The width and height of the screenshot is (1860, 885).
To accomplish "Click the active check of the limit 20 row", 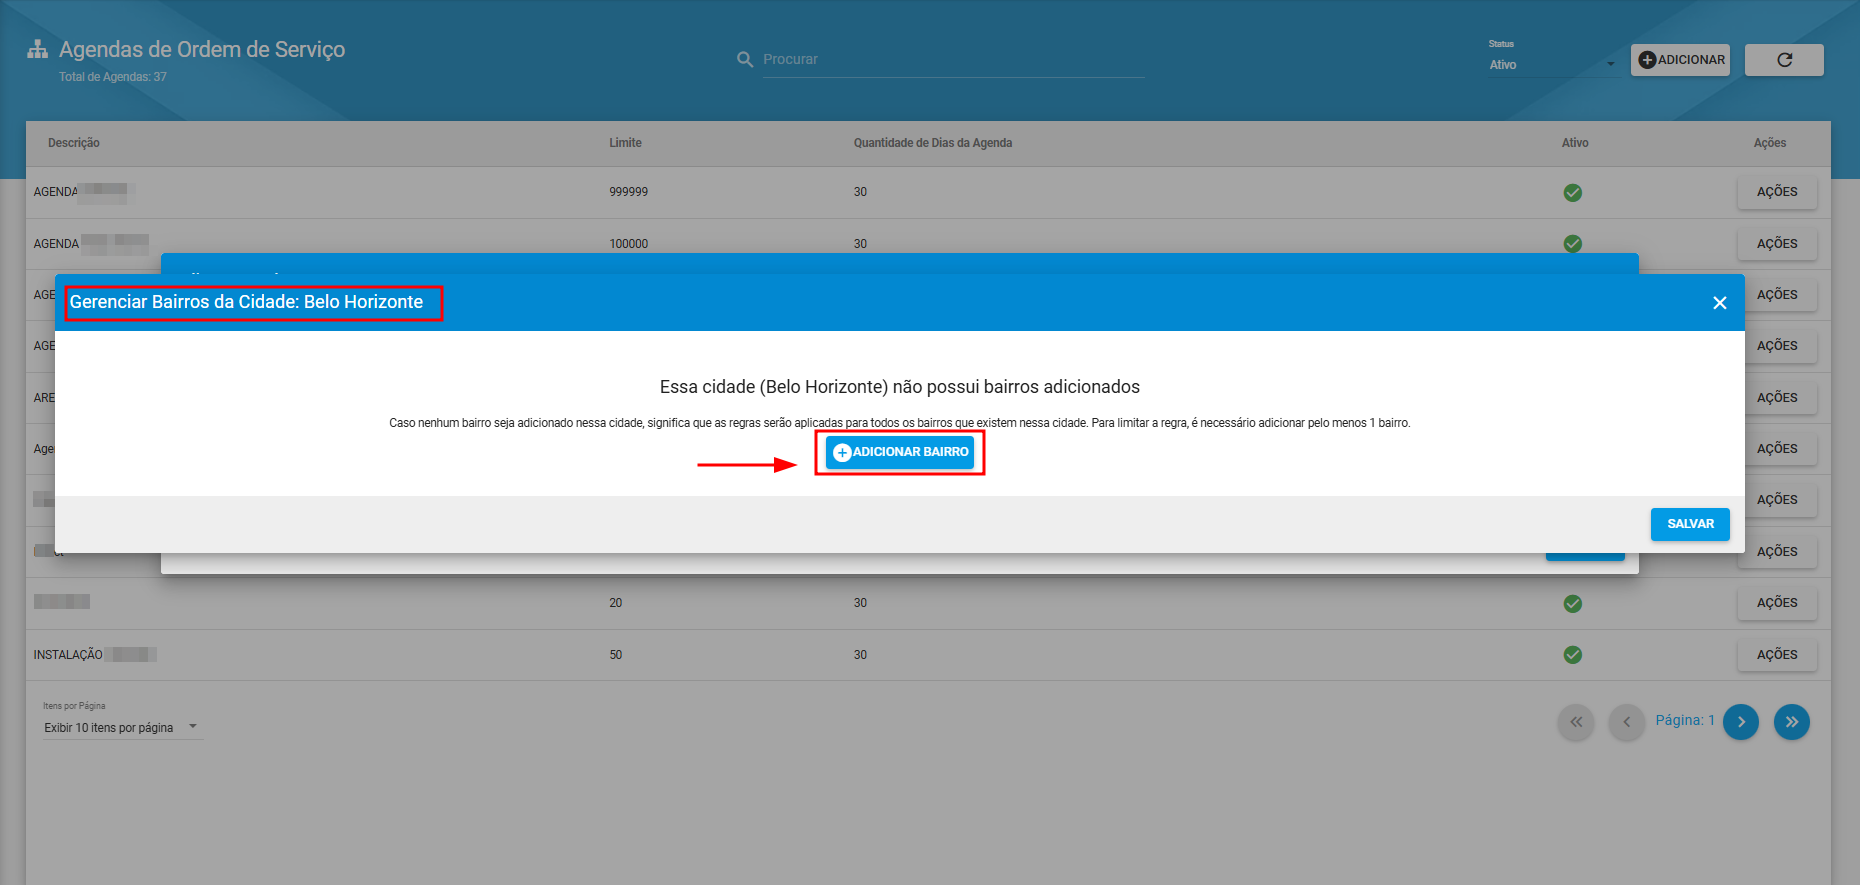I will 1573,604.
